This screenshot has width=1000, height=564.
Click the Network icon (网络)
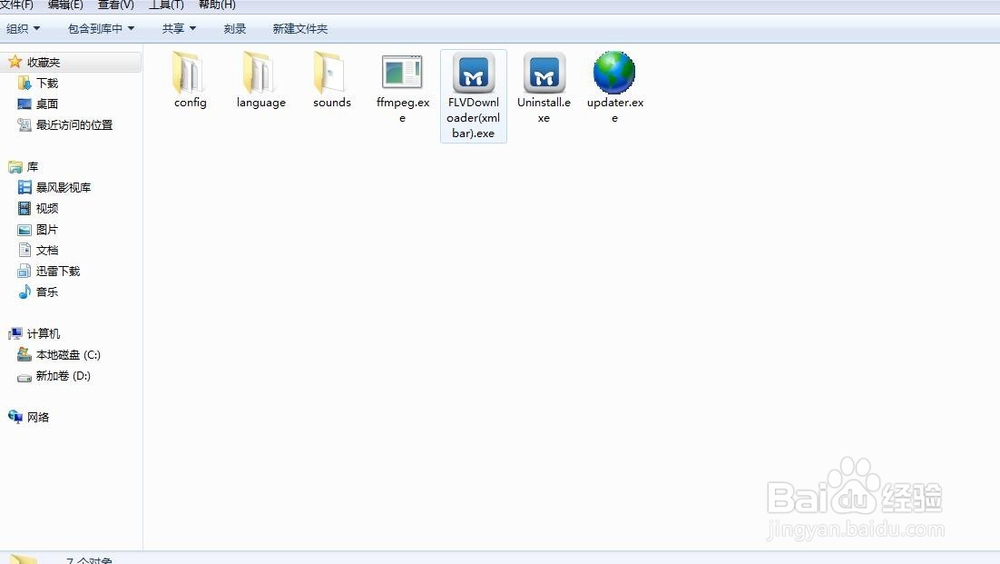coord(15,417)
